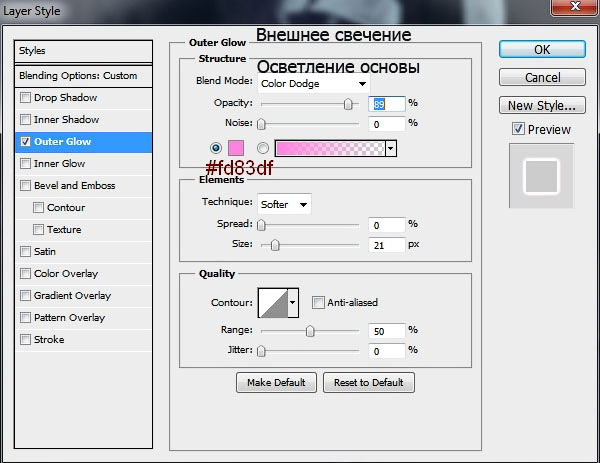Enable the Gradient Overlay checkbox

pos(25,295)
